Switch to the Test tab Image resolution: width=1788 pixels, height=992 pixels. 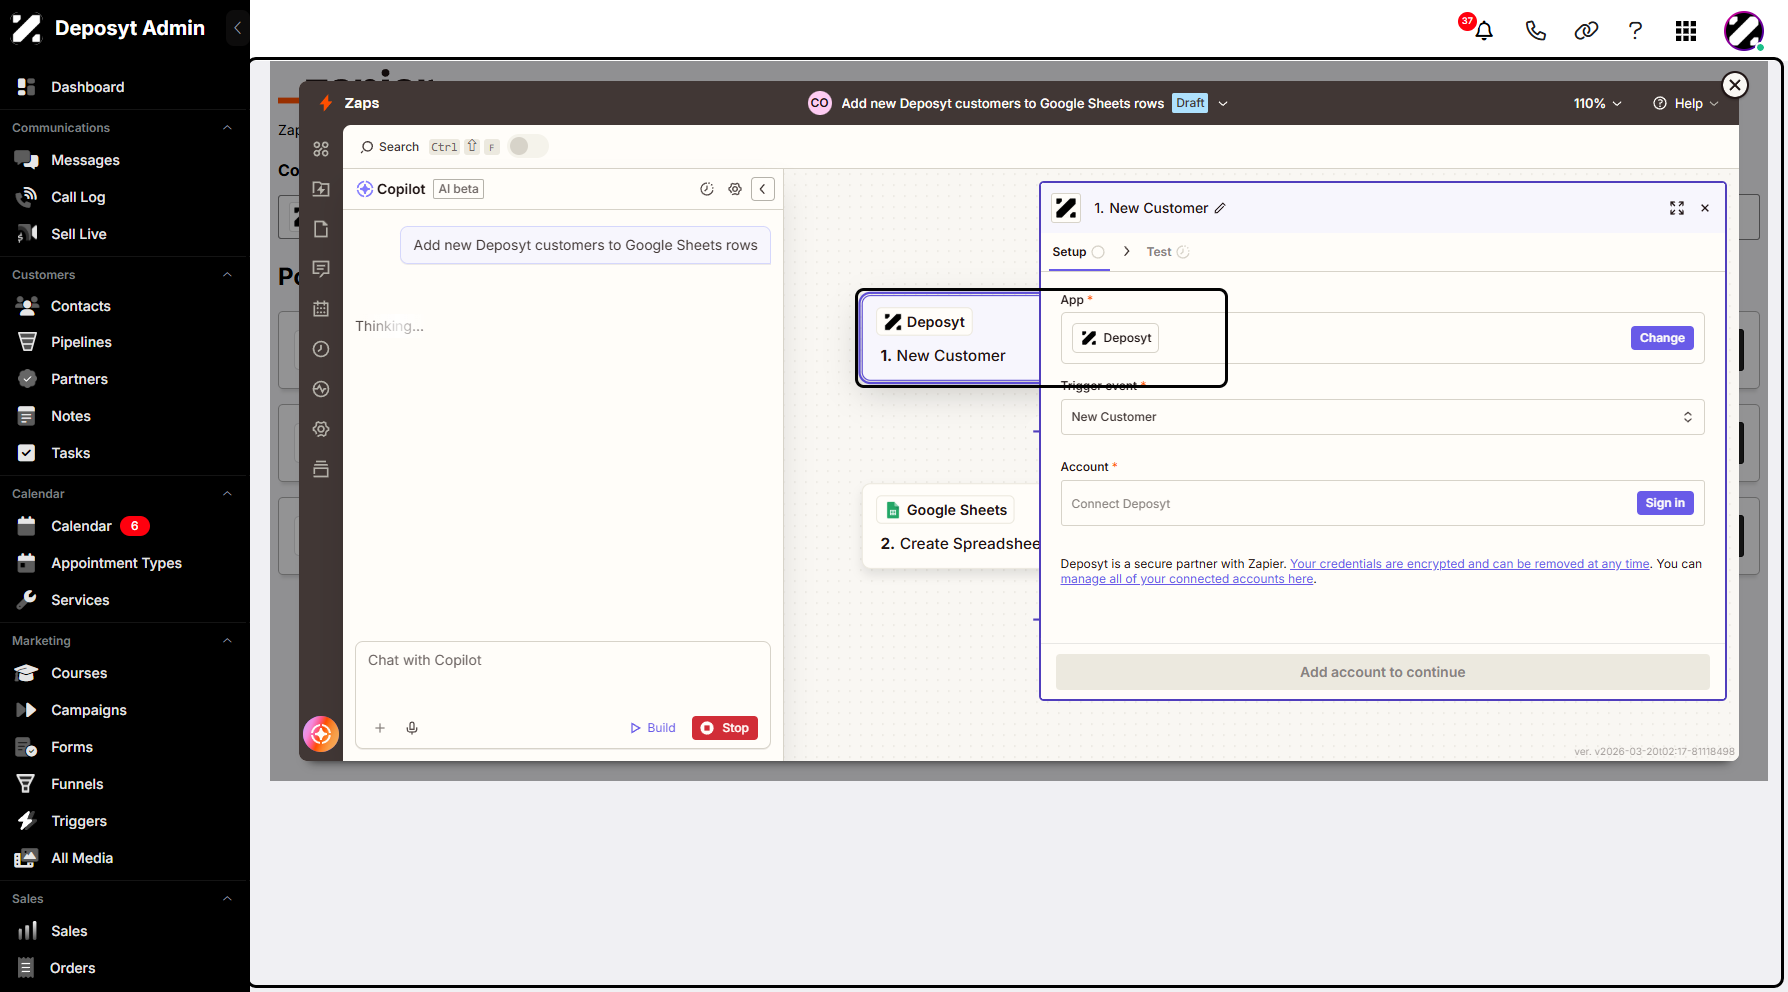(x=1167, y=252)
